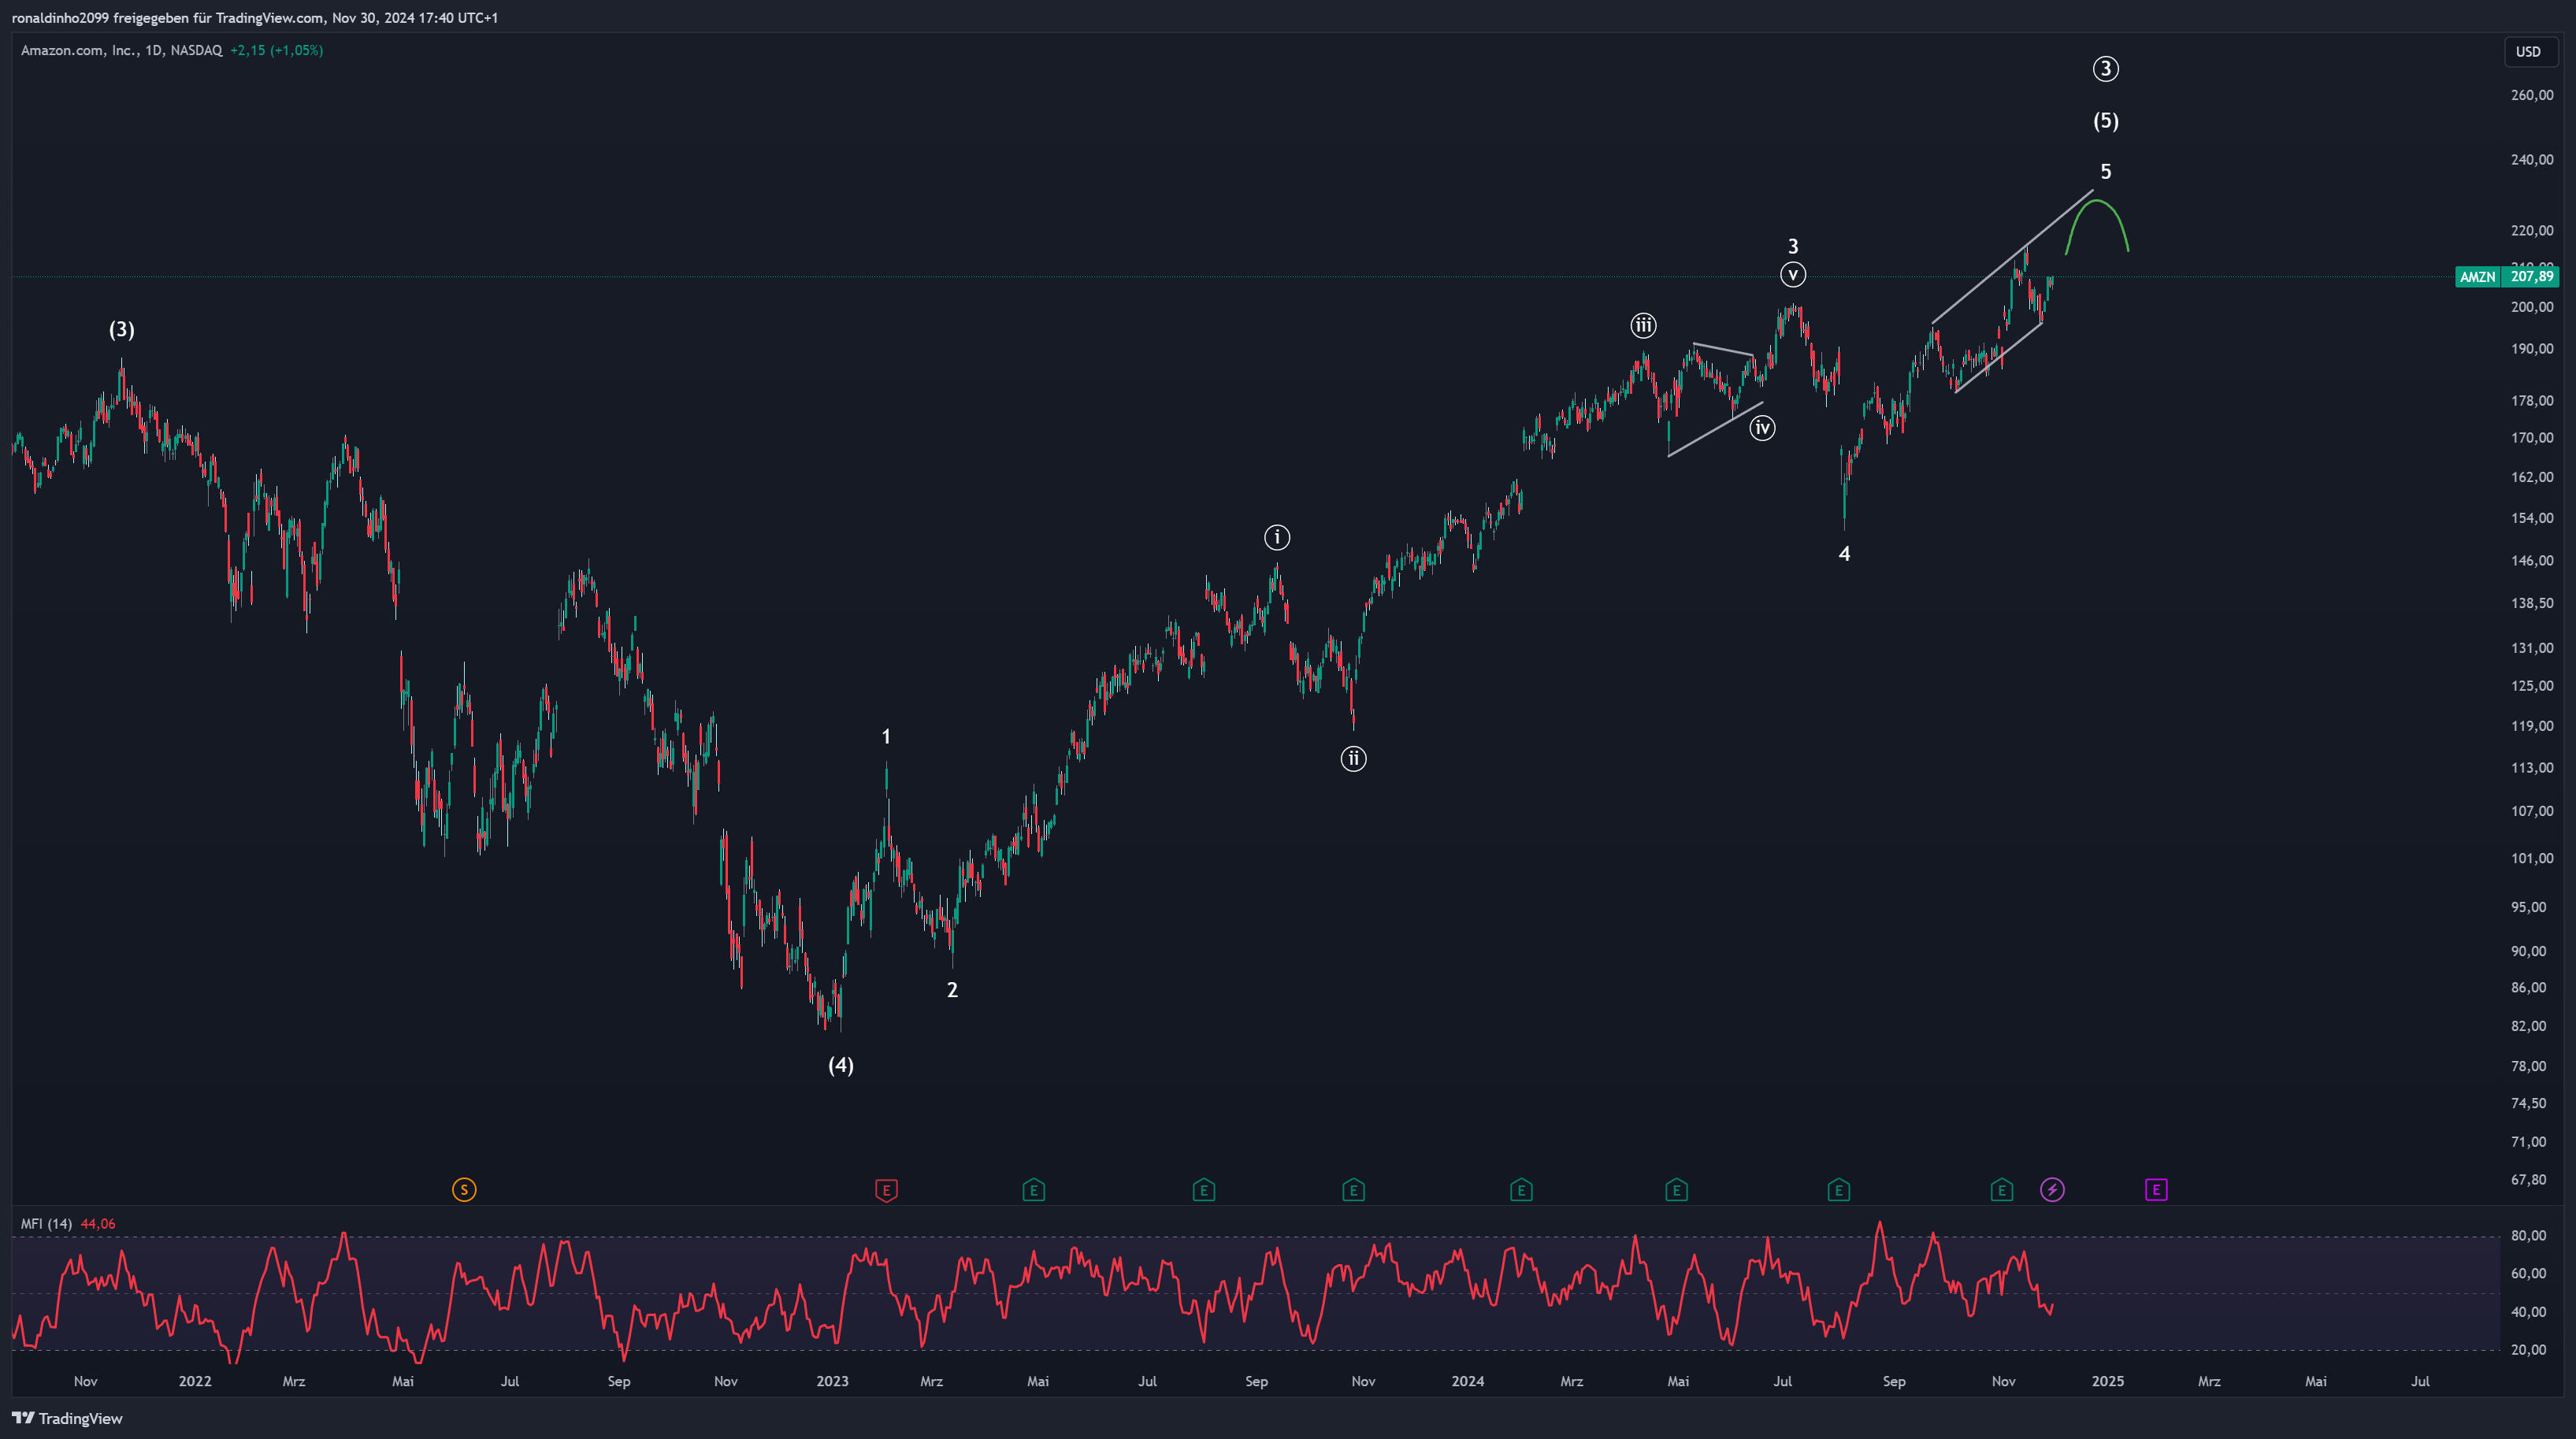
Task: Click the 80,00 level on MFI scale
Action: [2528, 1236]
